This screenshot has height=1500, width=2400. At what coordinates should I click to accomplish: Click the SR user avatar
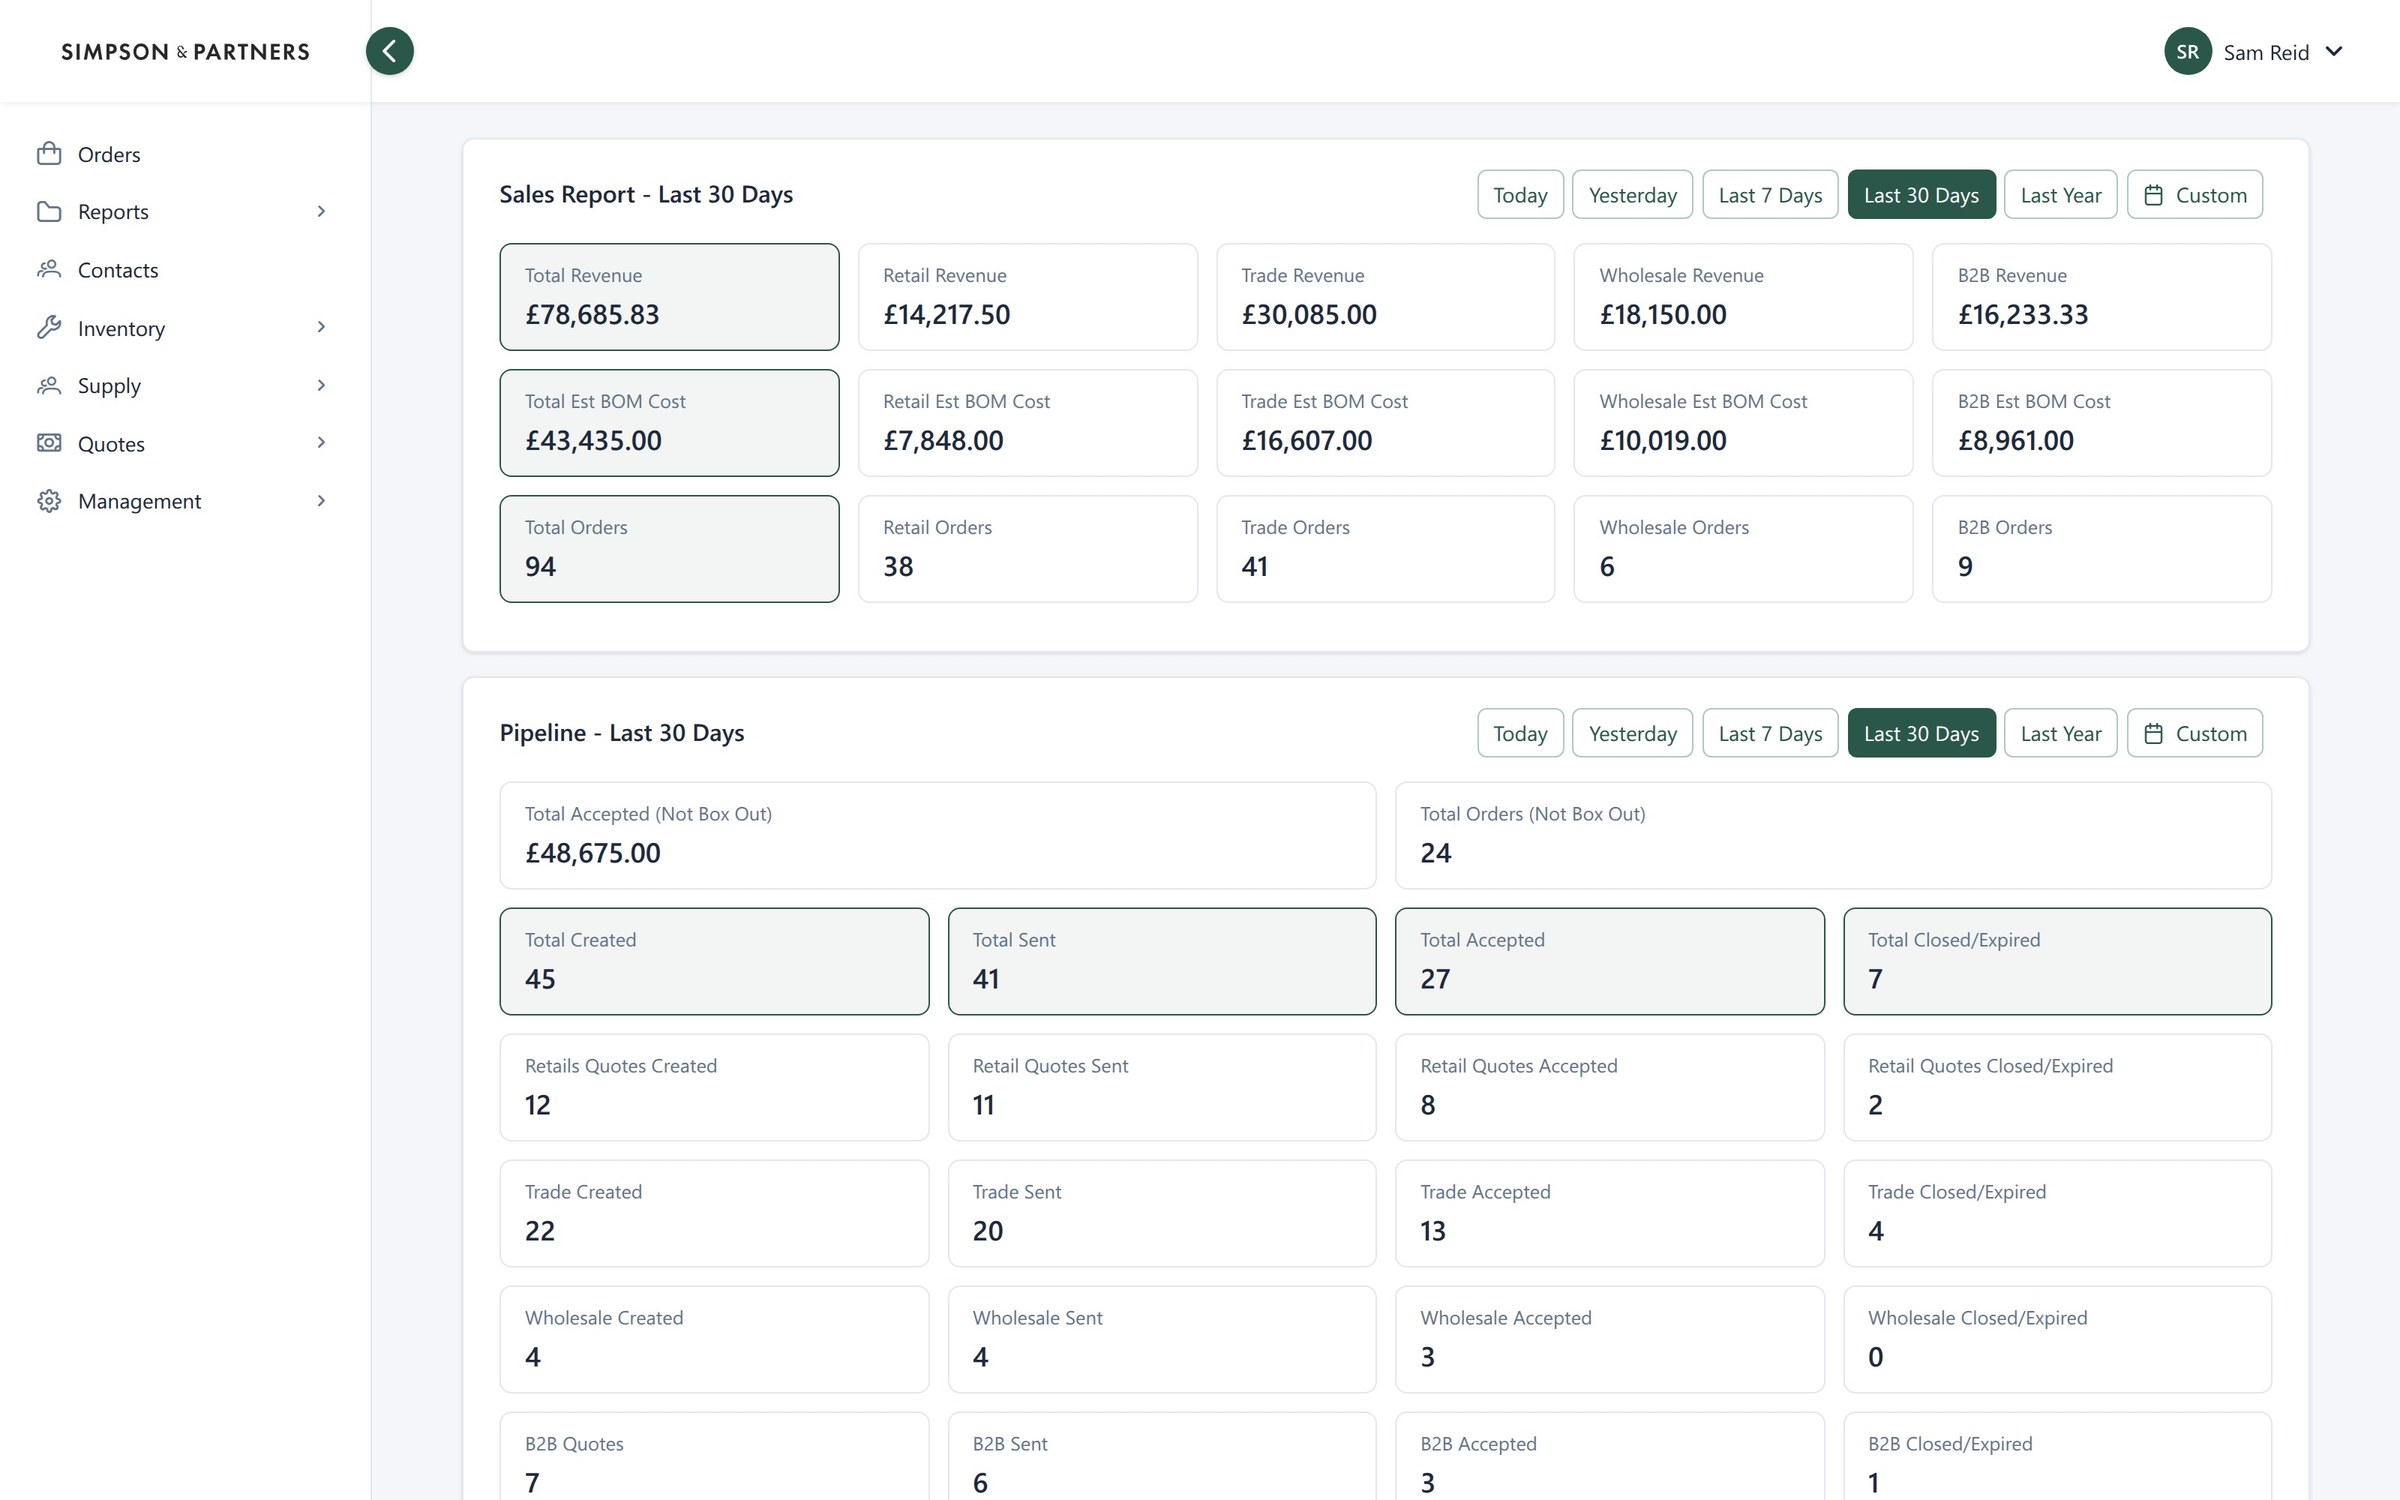pyautogui.click(x=2188, y=51)
